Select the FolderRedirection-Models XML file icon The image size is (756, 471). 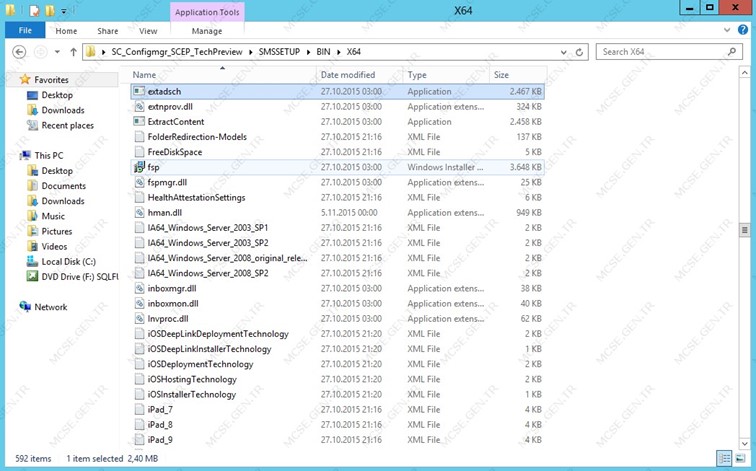(139, 137)
